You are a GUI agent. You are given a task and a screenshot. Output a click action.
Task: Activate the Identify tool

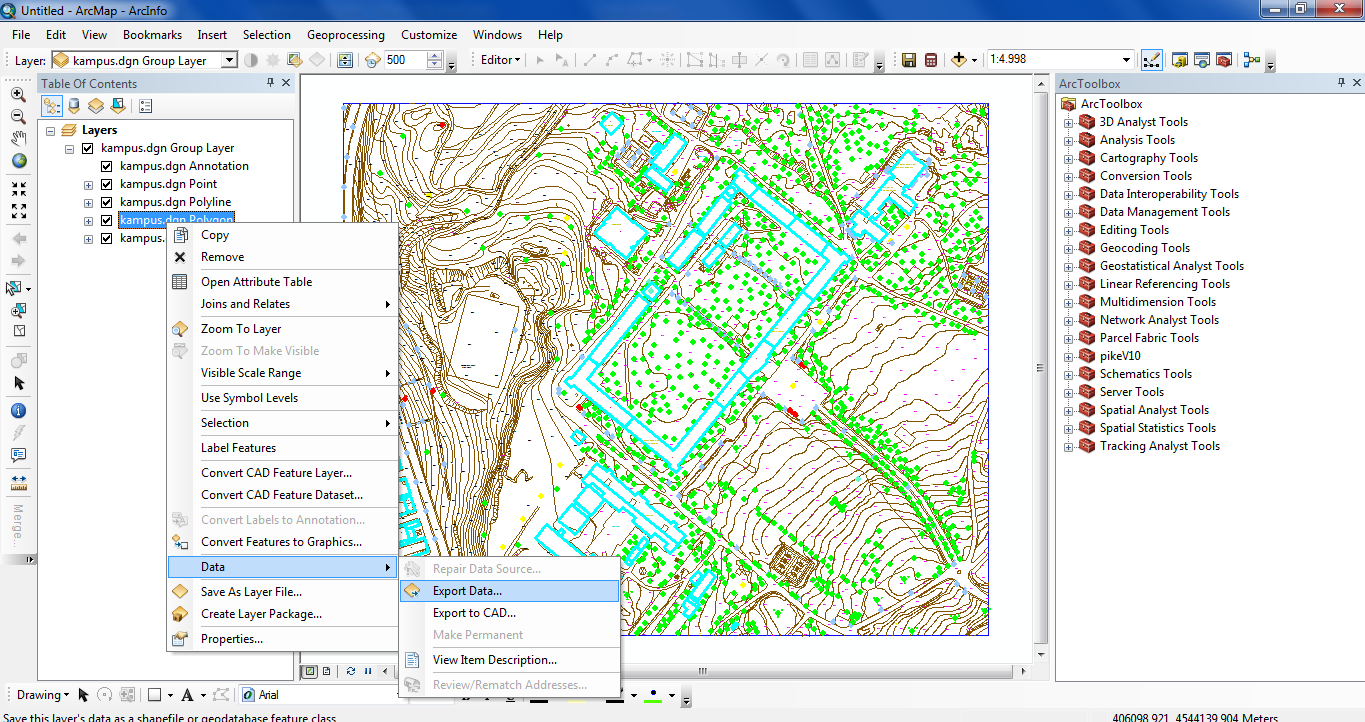(x=18, y=410)
